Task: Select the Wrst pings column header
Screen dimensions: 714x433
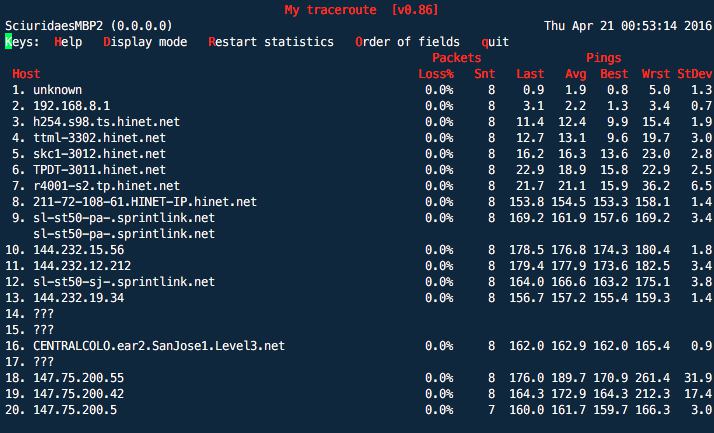Action: tap(656, 74)
